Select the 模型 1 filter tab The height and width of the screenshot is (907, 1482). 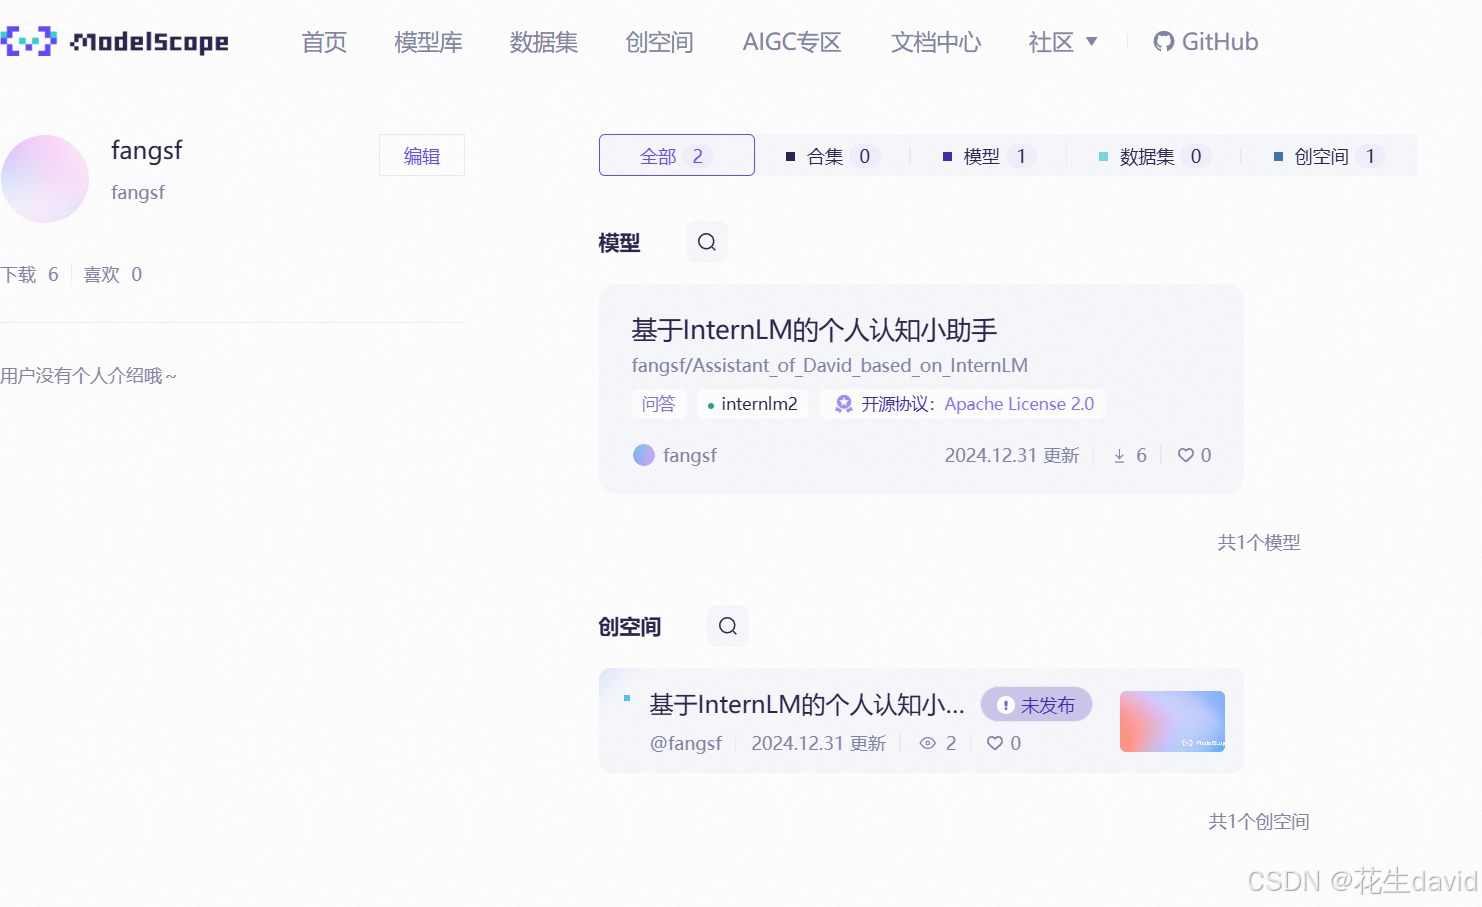(x=988, y=156)
